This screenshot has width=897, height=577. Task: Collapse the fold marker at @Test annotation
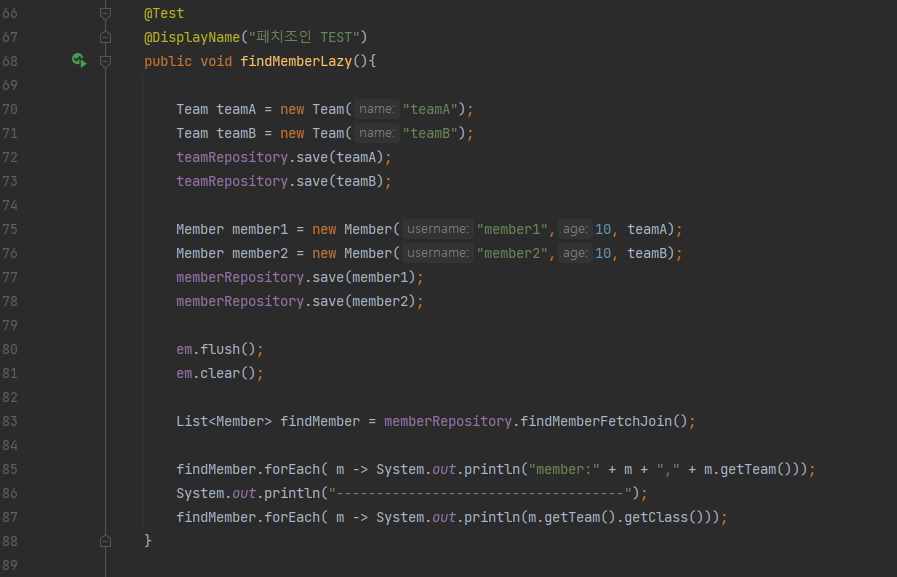pos(105,13)
